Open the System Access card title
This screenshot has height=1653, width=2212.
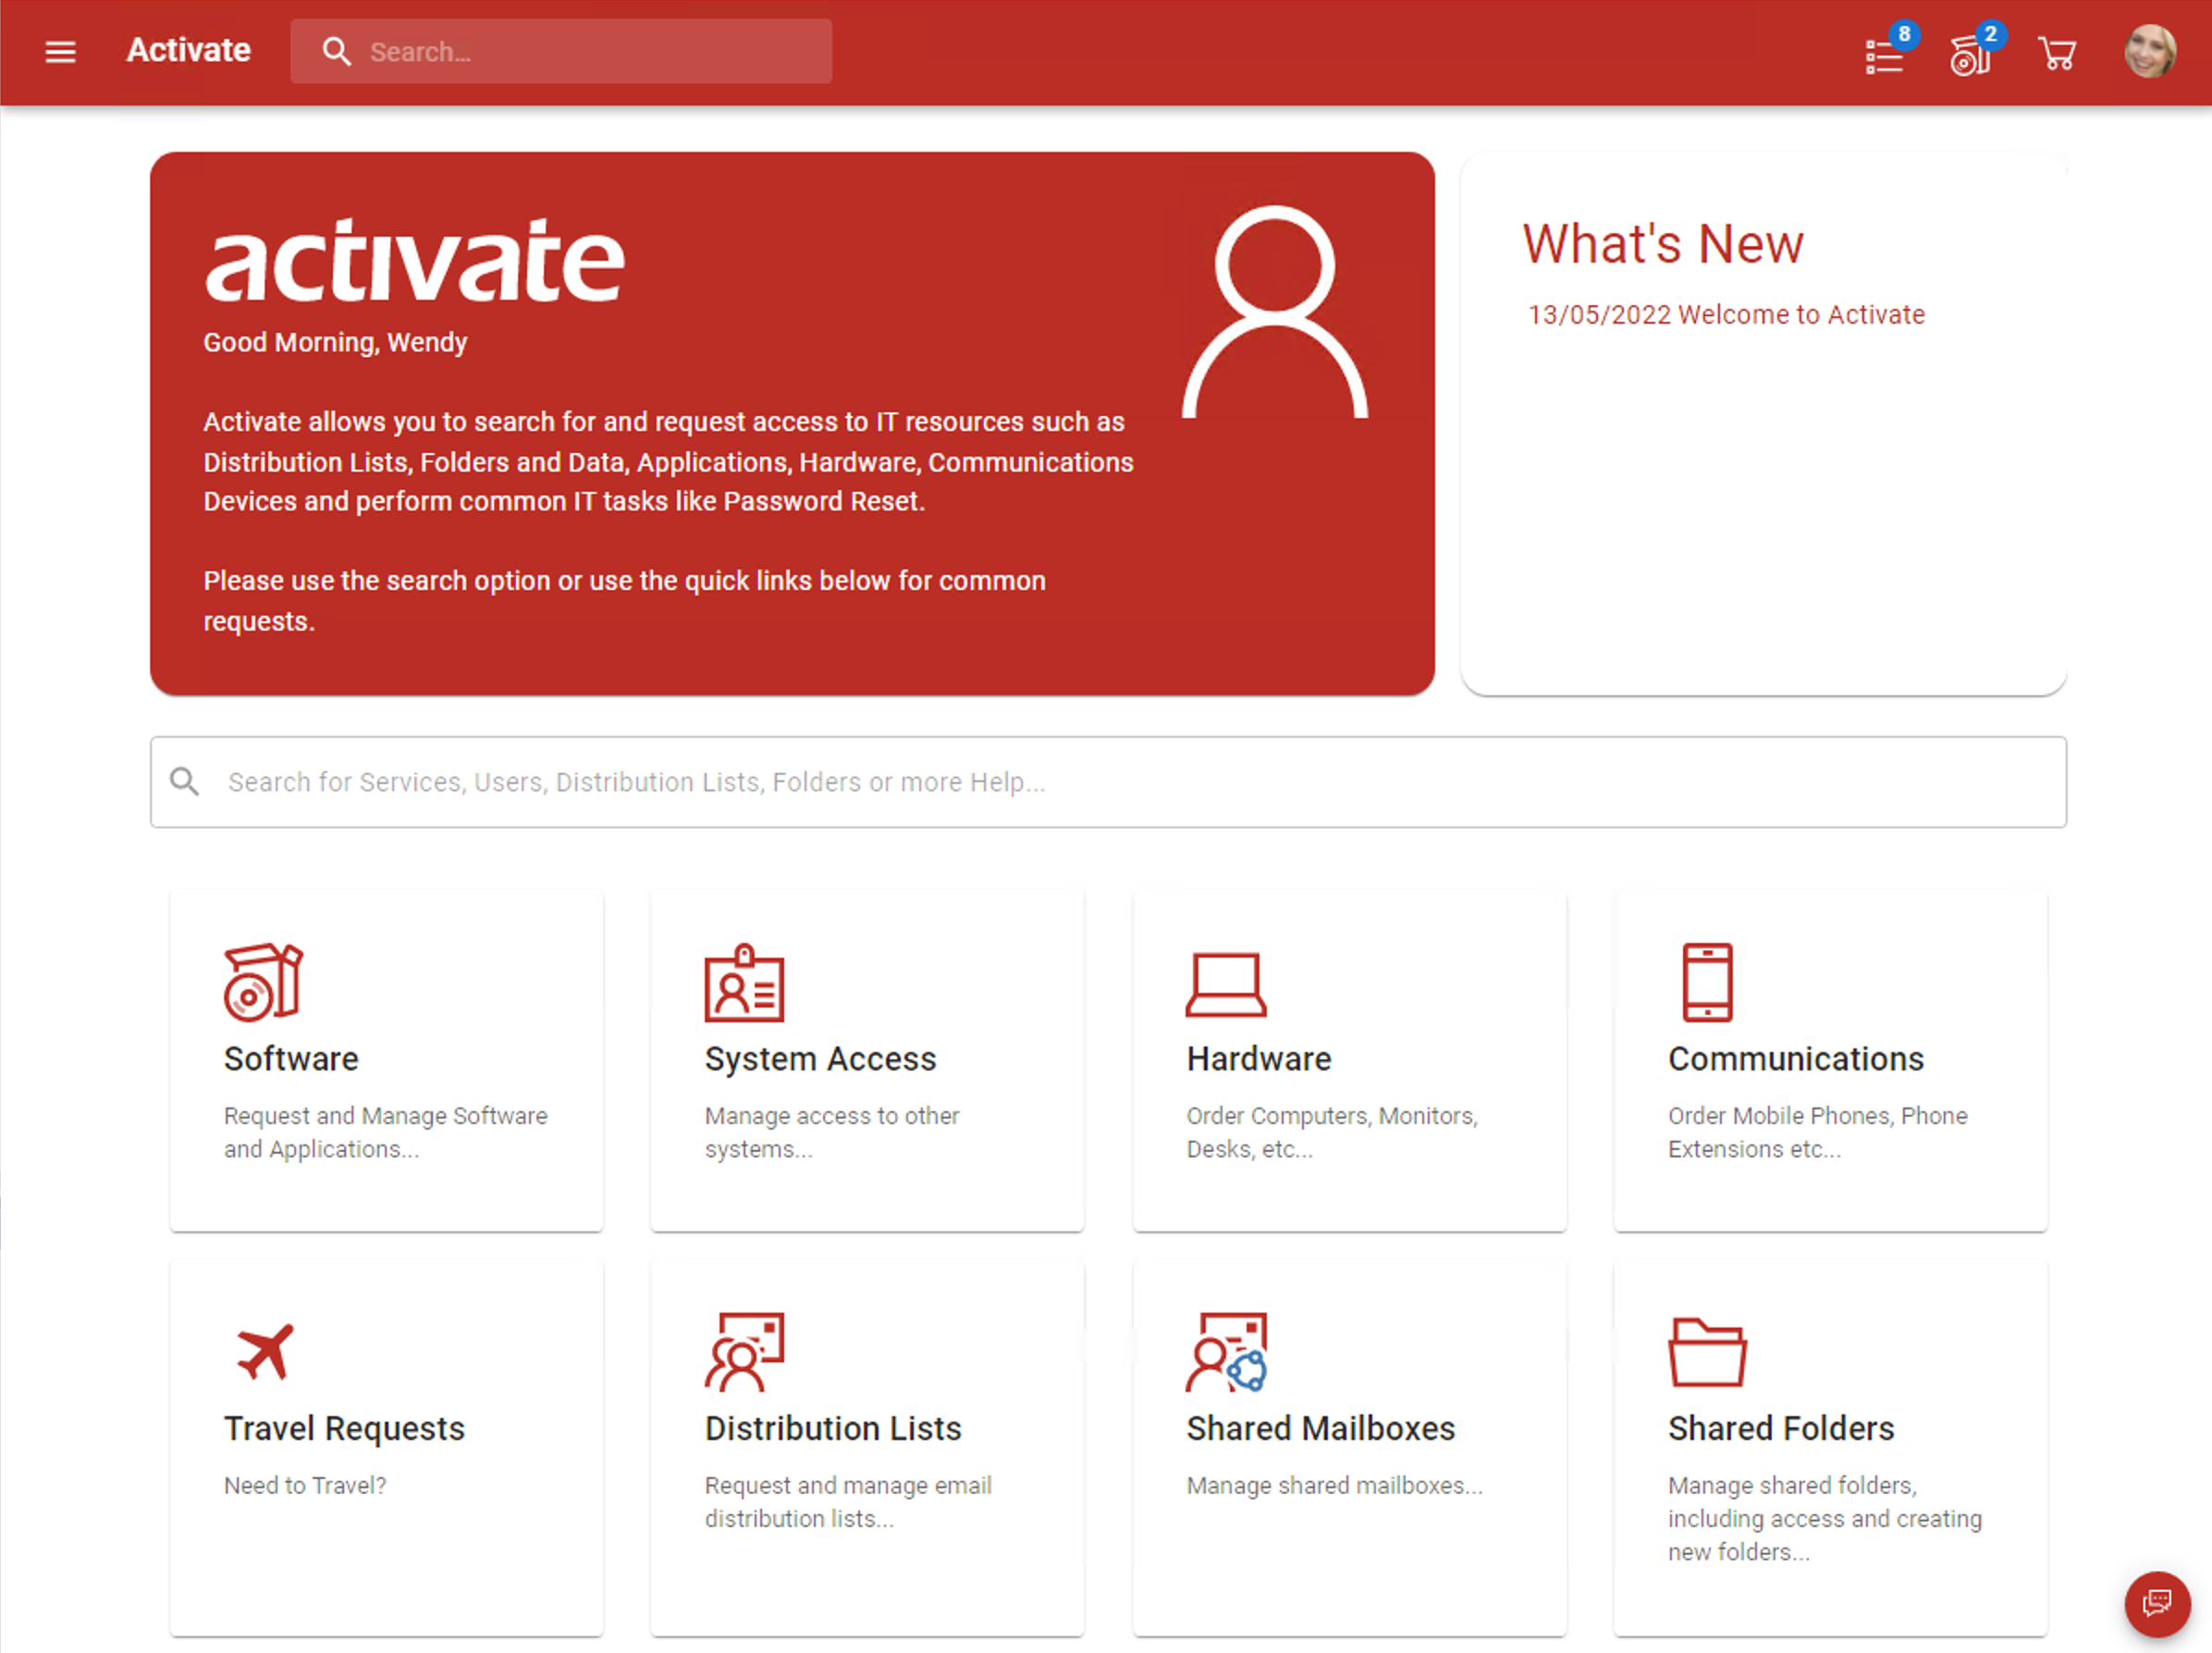click(820, 1059)
